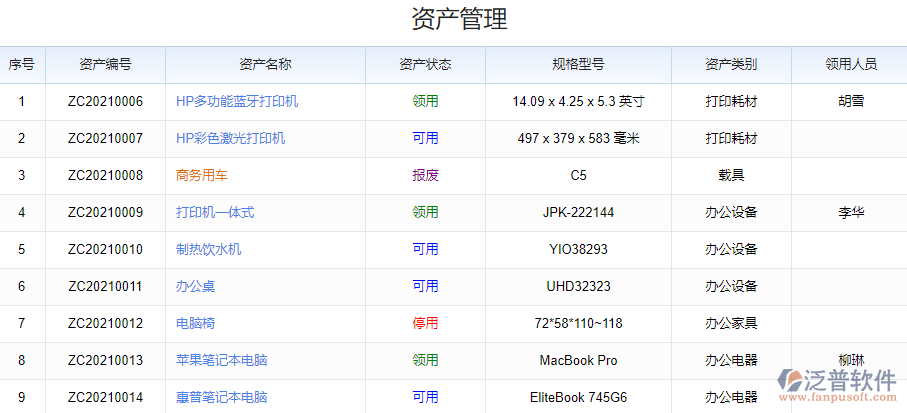Select asset number ZC20210006 cell
This screenshot has height=413, width=907.
[x=105, y=101]
